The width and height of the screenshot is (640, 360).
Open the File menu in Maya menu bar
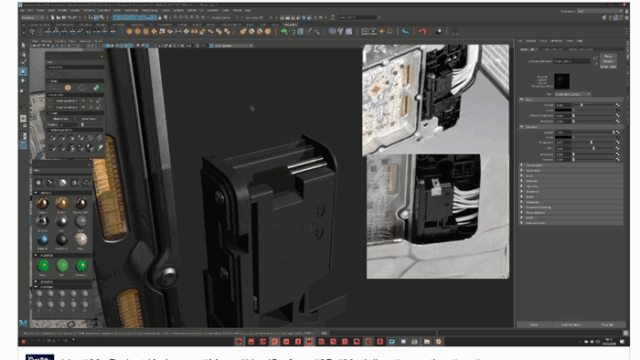tap(22, 10)
